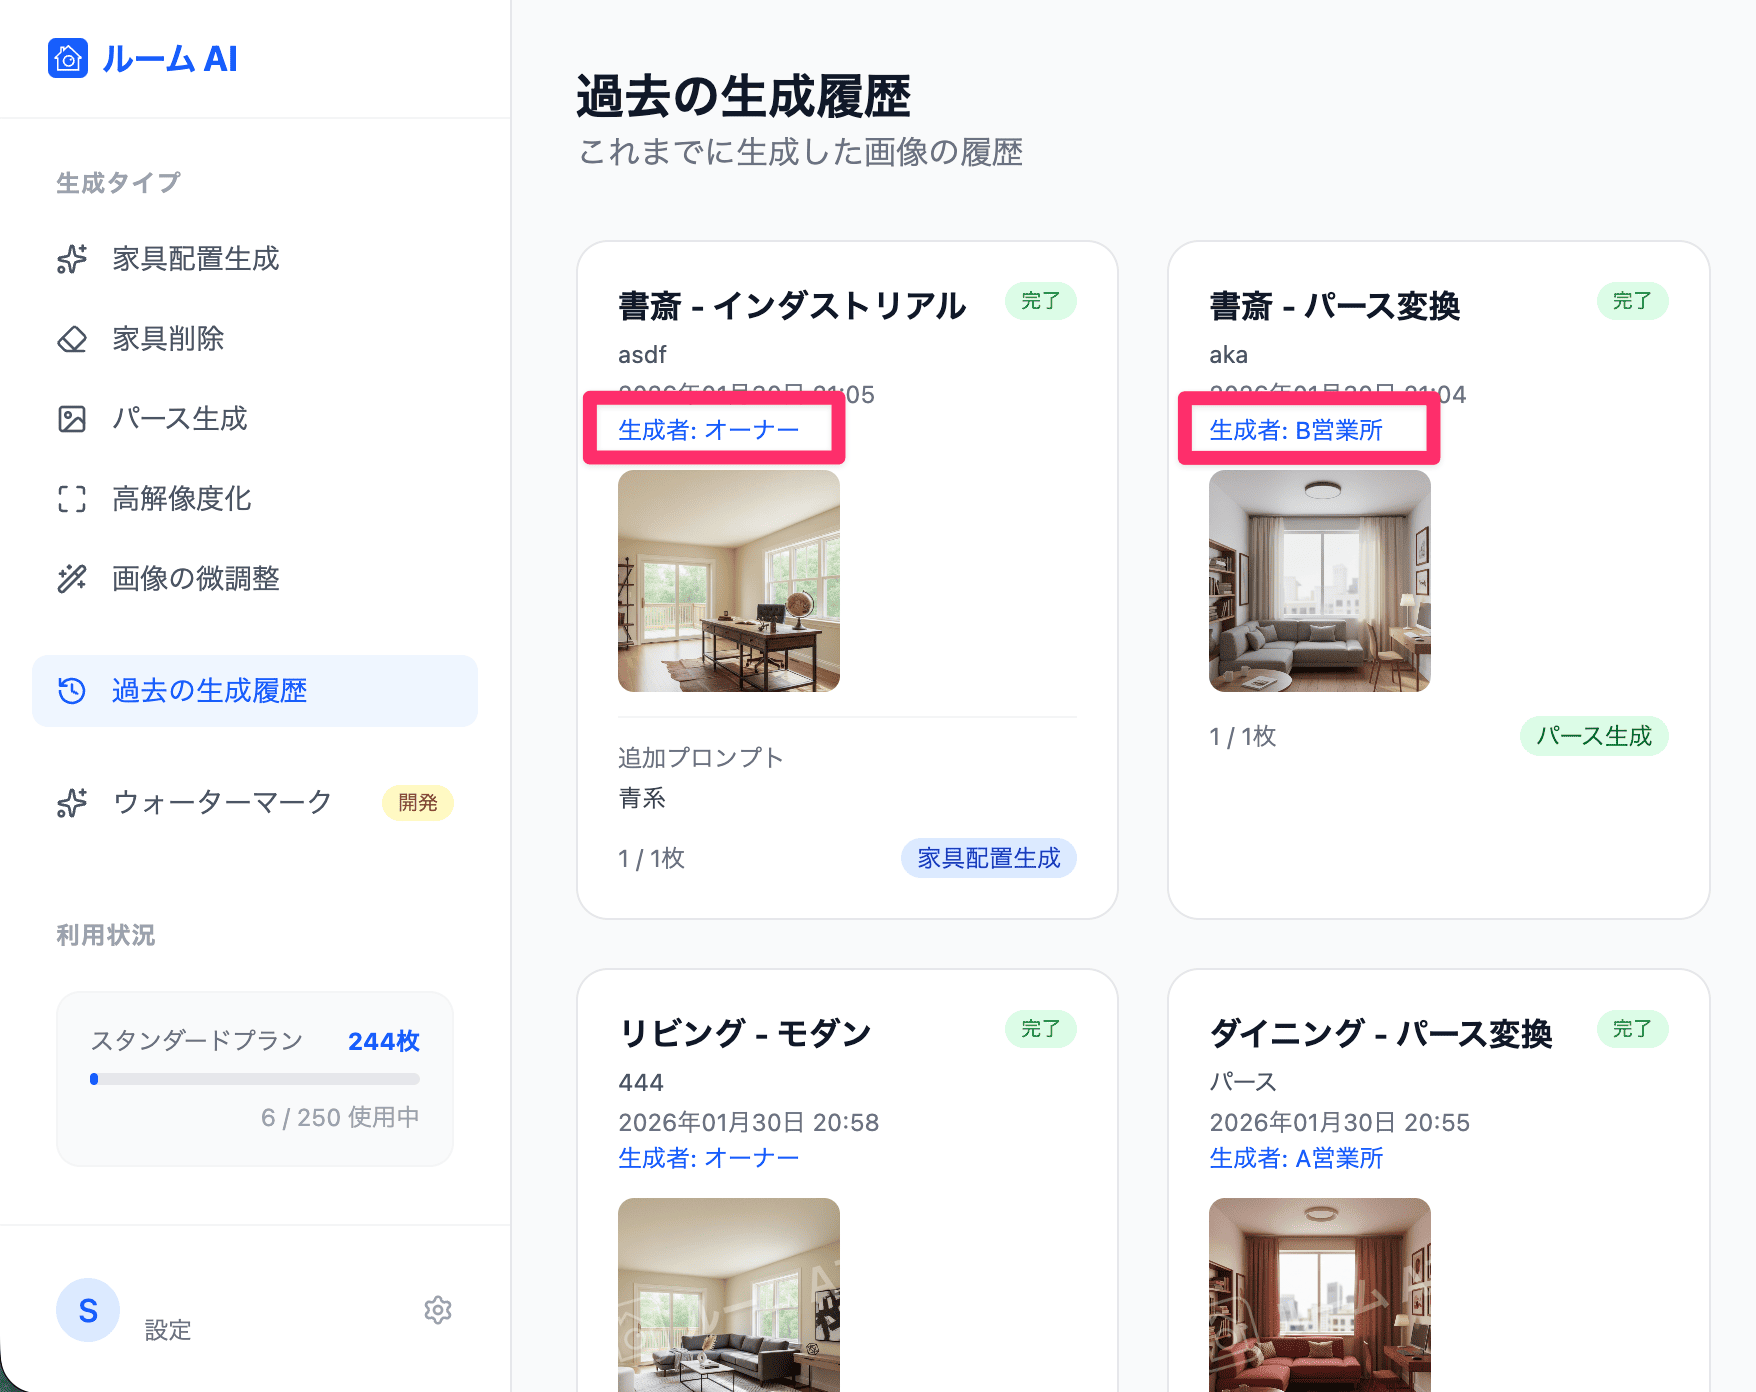Click the S user avatar
1756x1392 pixels.
pyautogui.click(x=88, y=1310)
